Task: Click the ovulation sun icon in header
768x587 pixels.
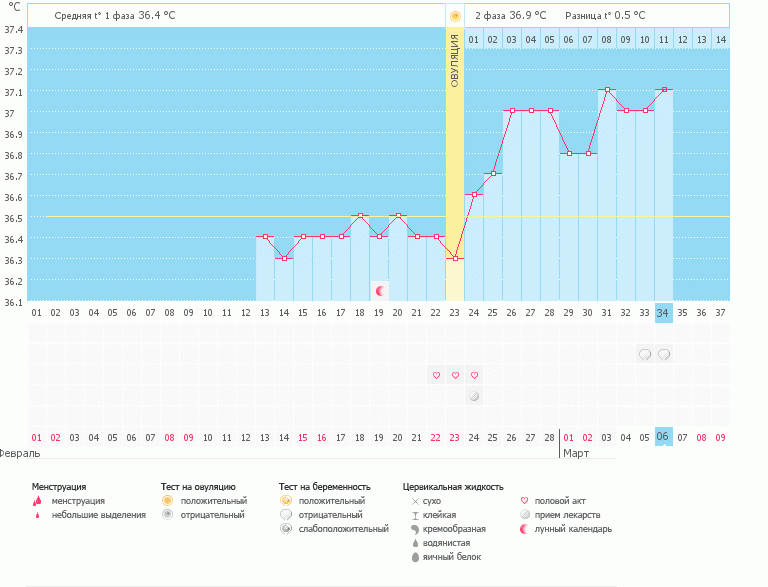Action: [455, 17]
